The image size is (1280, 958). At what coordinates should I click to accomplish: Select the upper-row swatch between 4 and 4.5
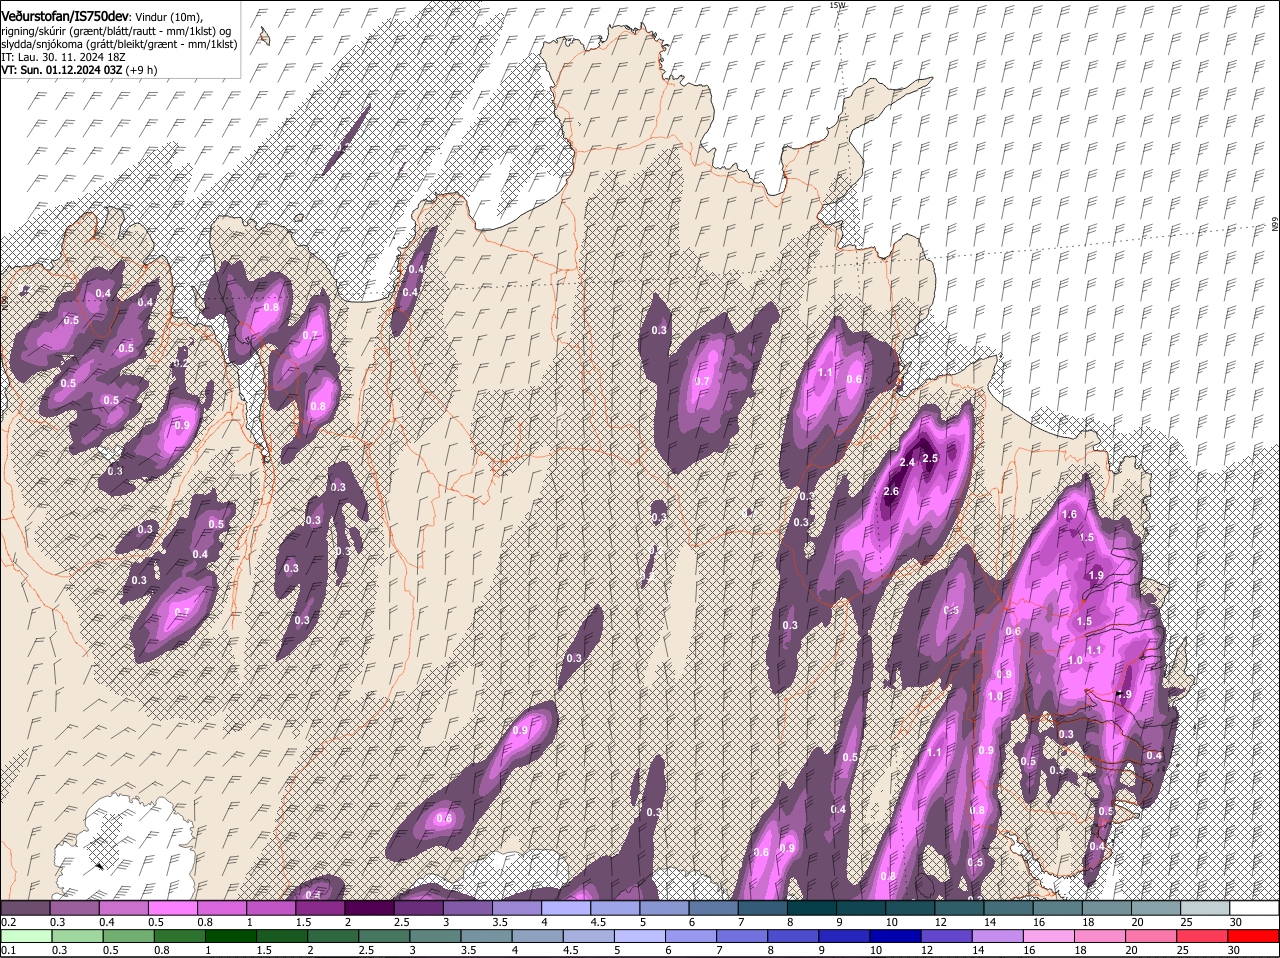566,908
